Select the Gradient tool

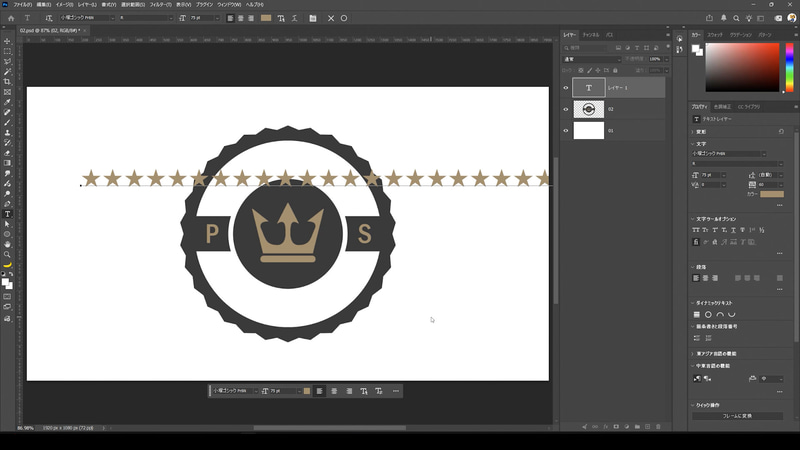(x=7, y=163)
